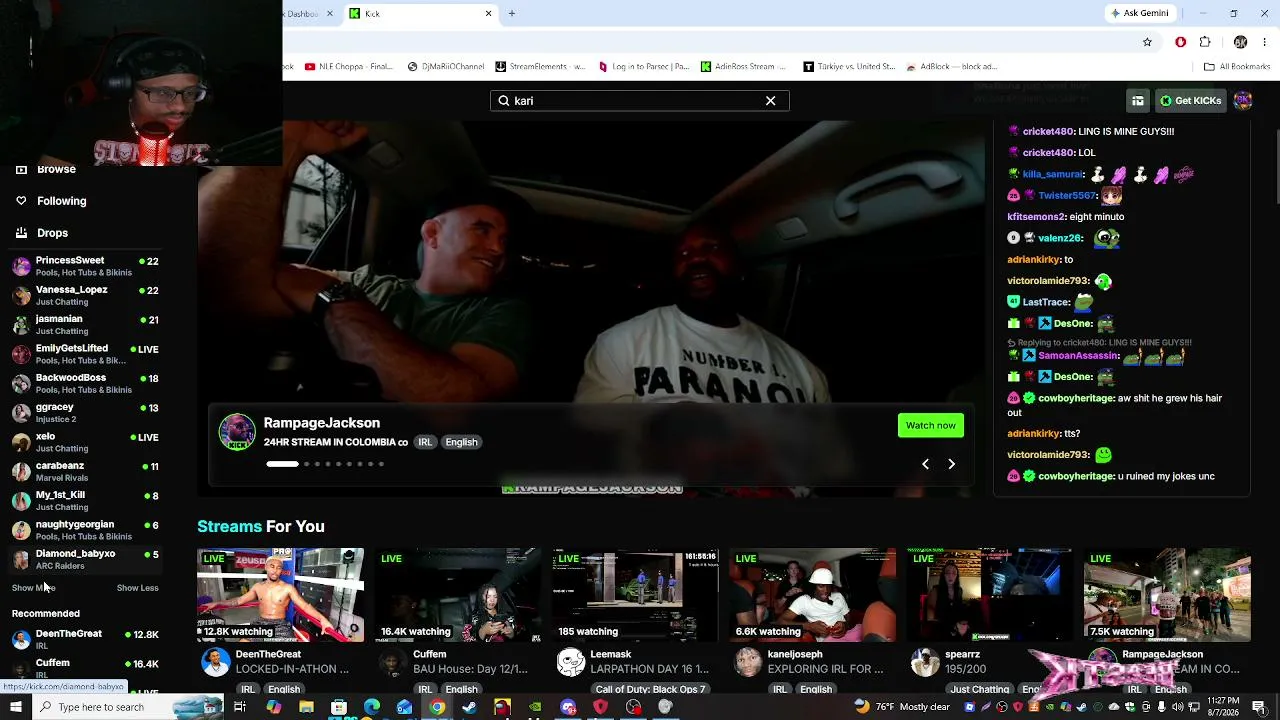Screen dimensions: 1280x720
Task: Expand following list with Show More
Action: [x=33, y=588]
